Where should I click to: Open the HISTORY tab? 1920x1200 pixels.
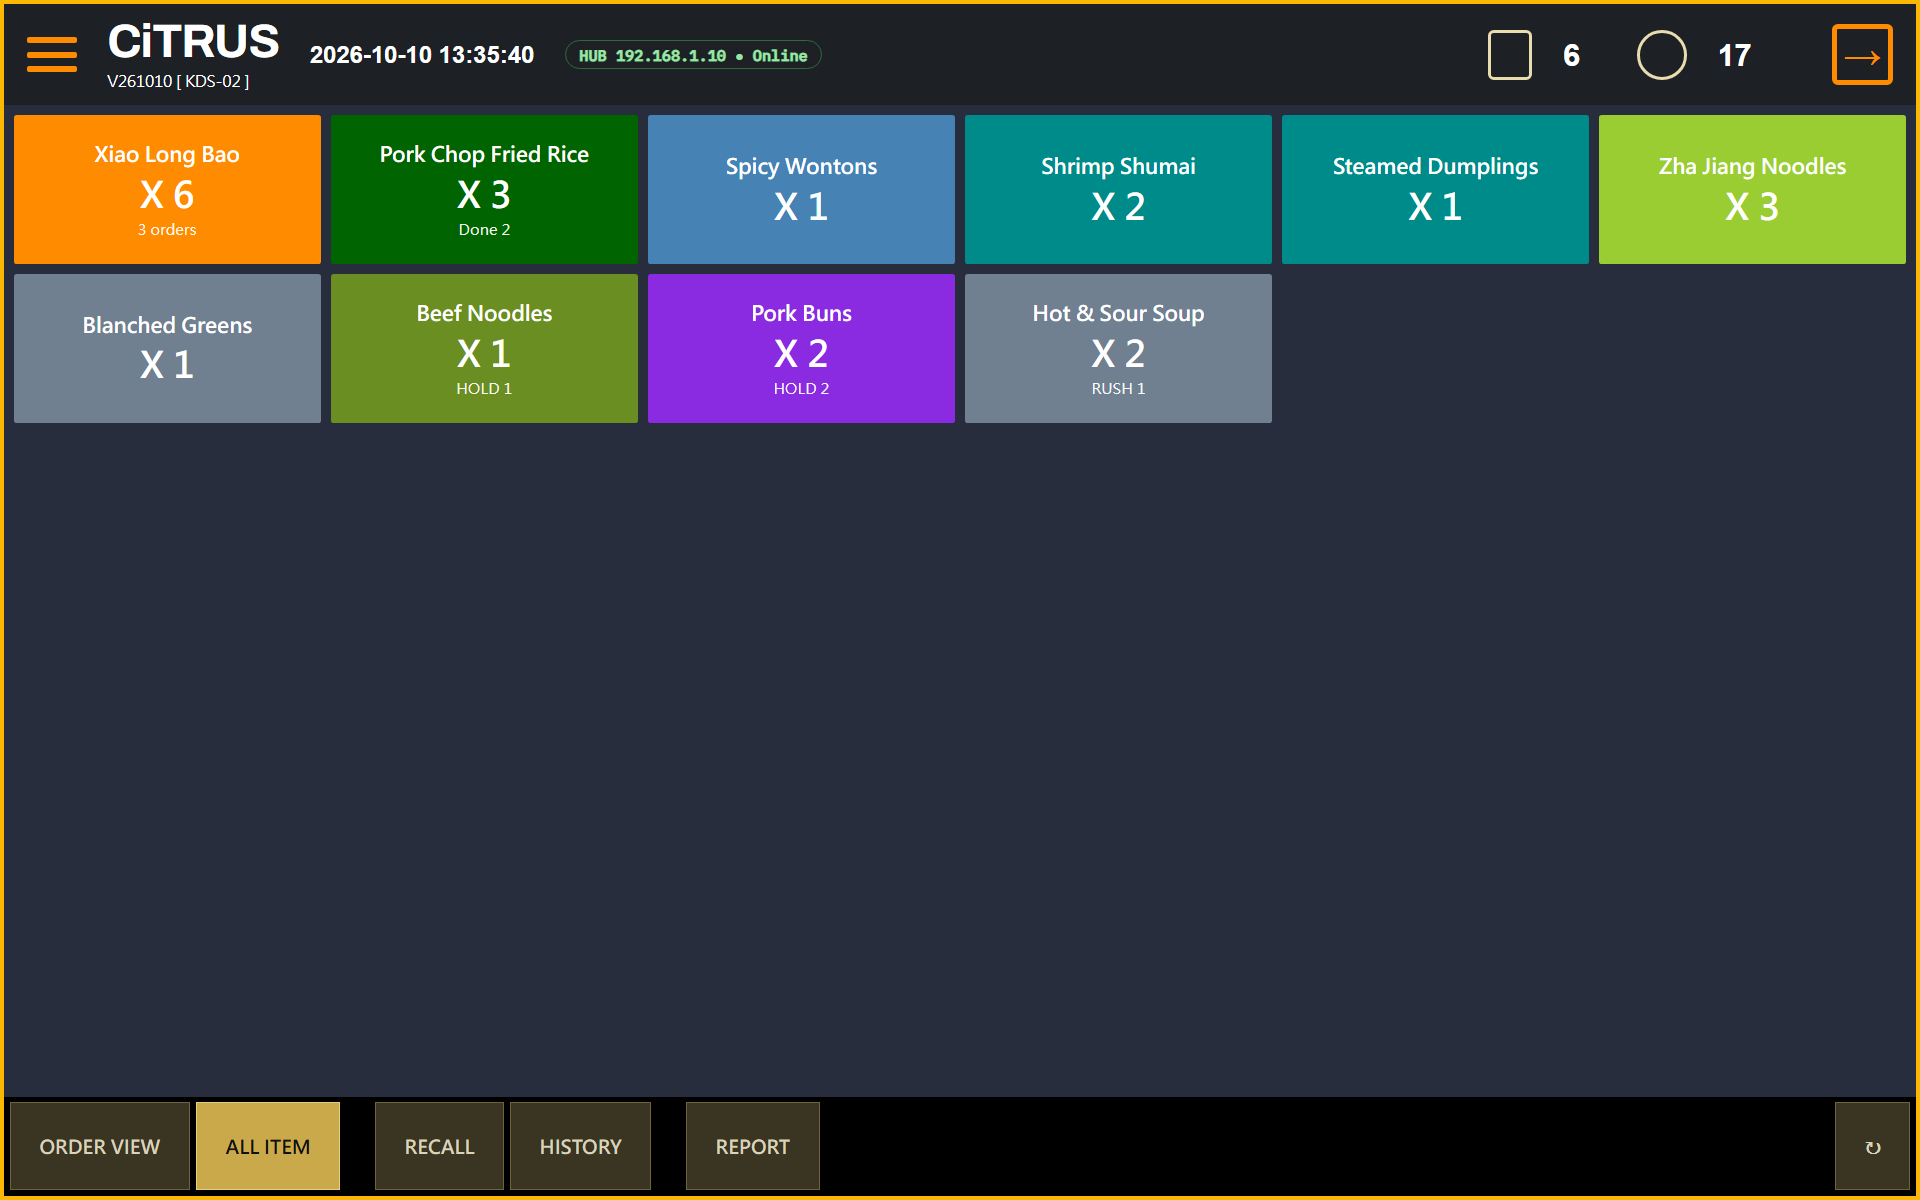(580, 1146)
